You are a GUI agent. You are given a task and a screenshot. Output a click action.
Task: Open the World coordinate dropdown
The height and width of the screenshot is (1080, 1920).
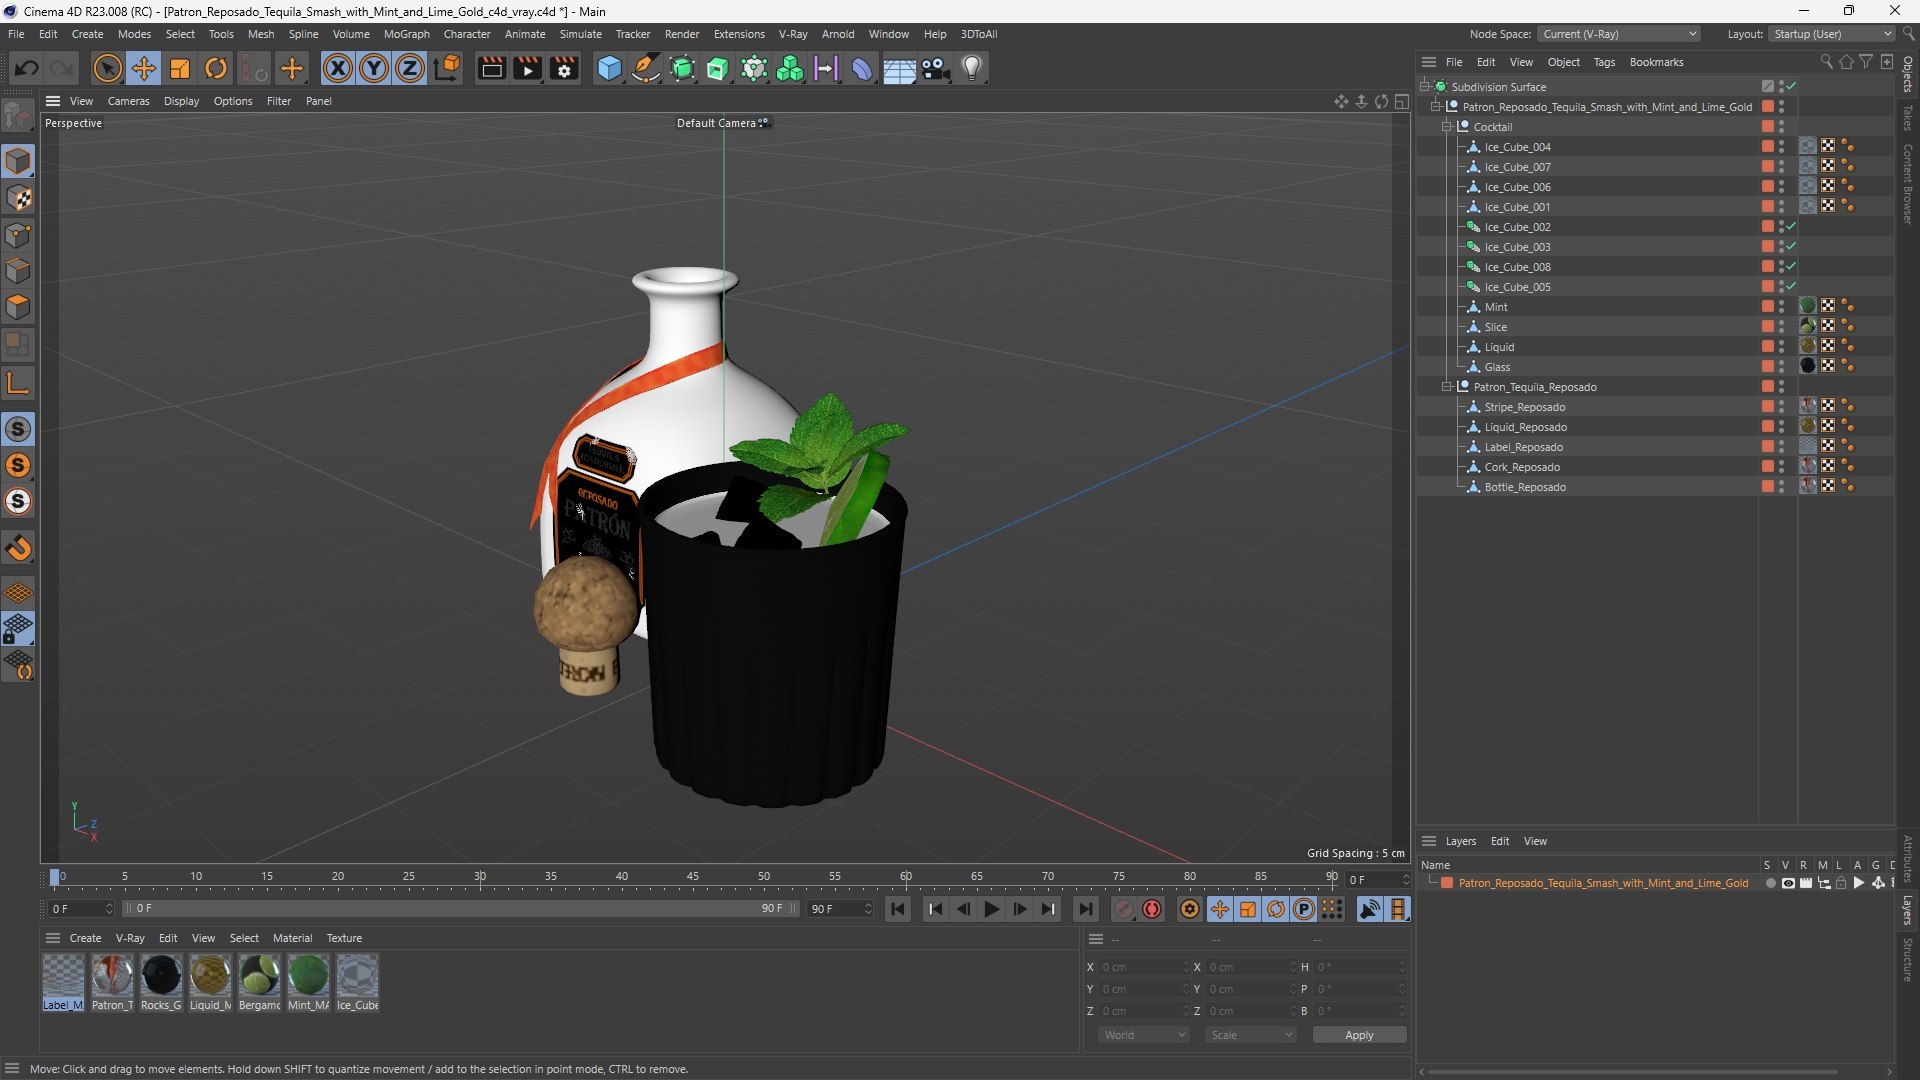[1144, 1035]
